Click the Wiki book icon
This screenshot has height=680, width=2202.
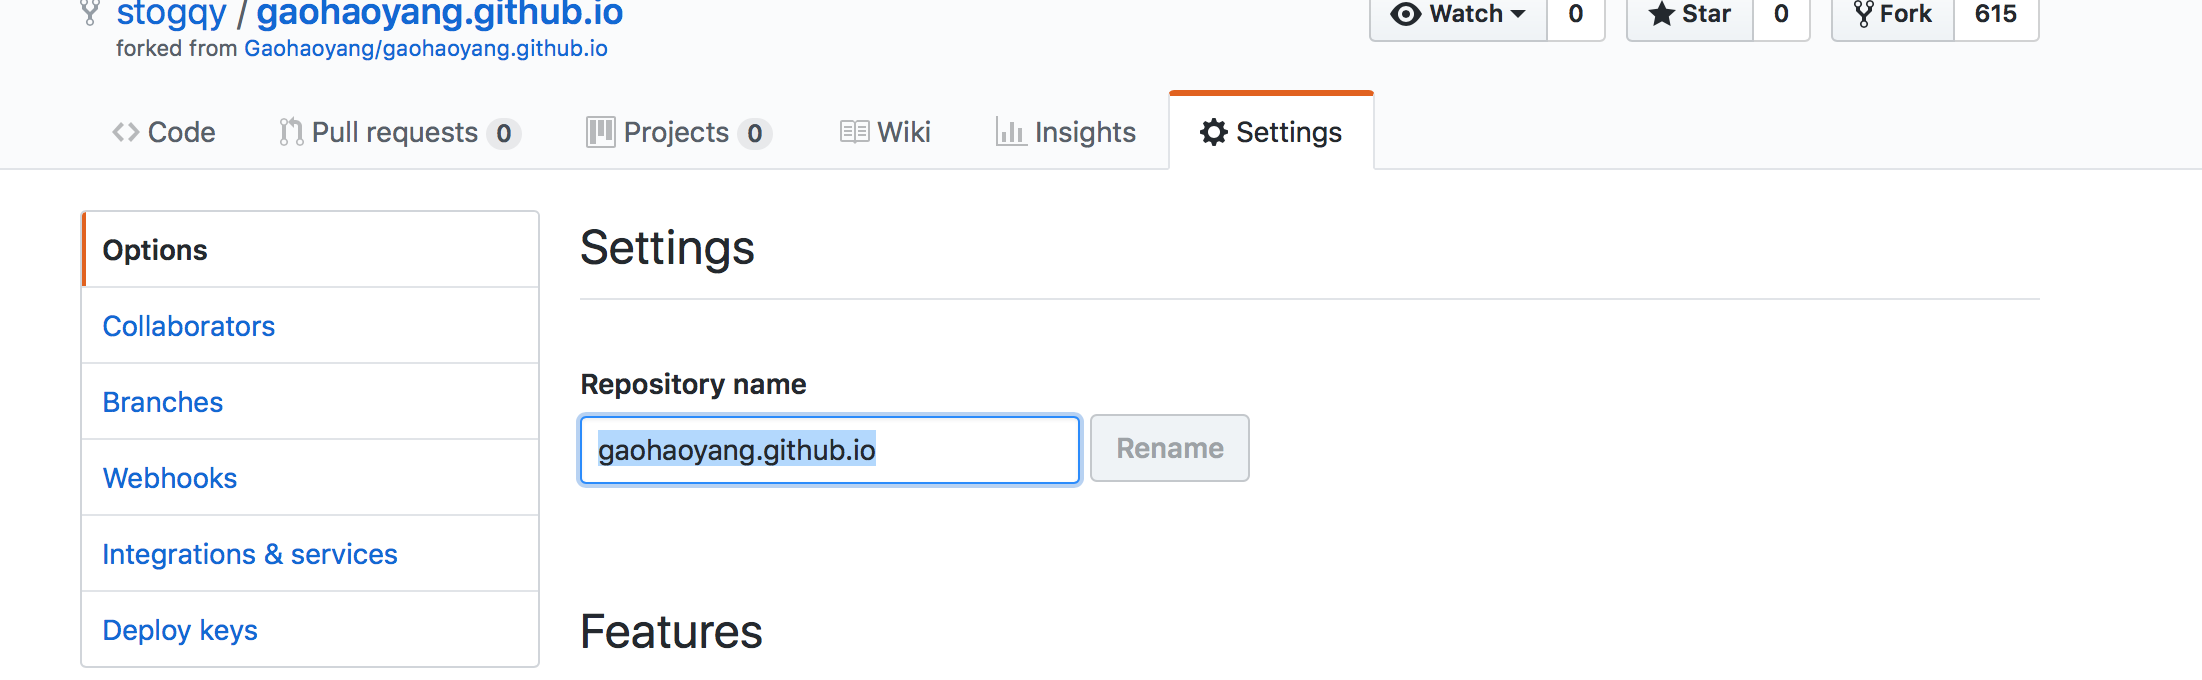pos(854,132)
